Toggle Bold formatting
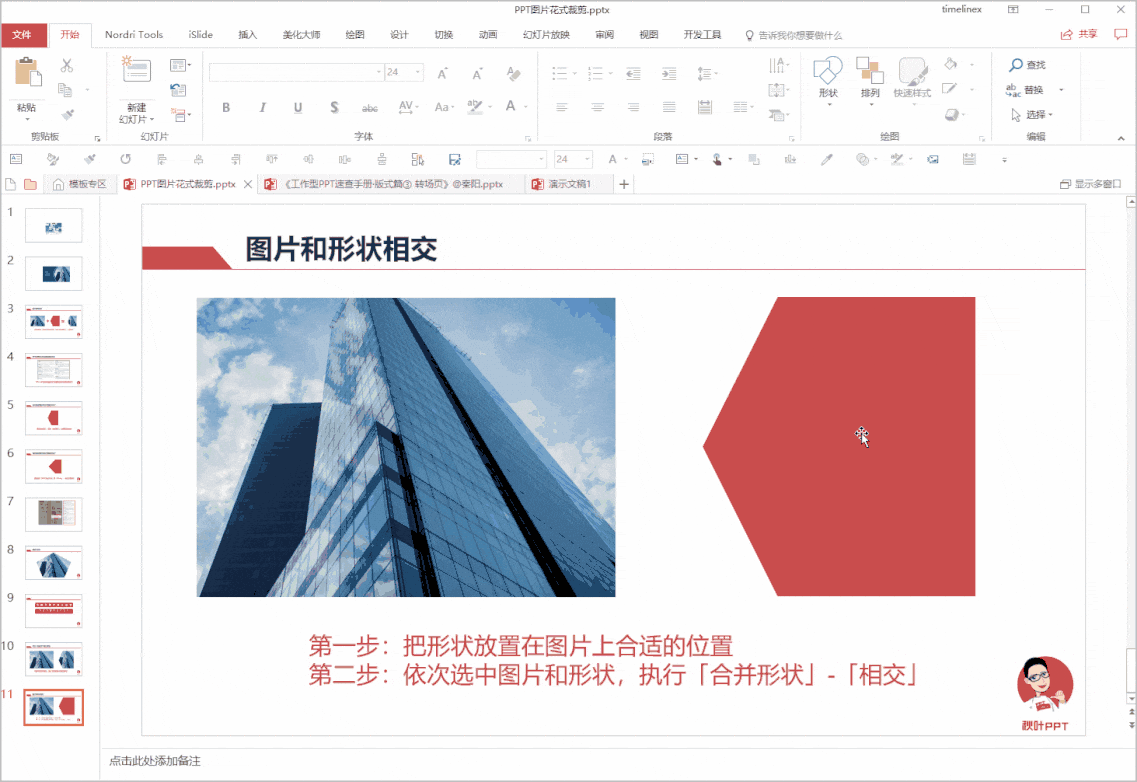The width and height of the screenshot is (1137, 782). point(226,107)
